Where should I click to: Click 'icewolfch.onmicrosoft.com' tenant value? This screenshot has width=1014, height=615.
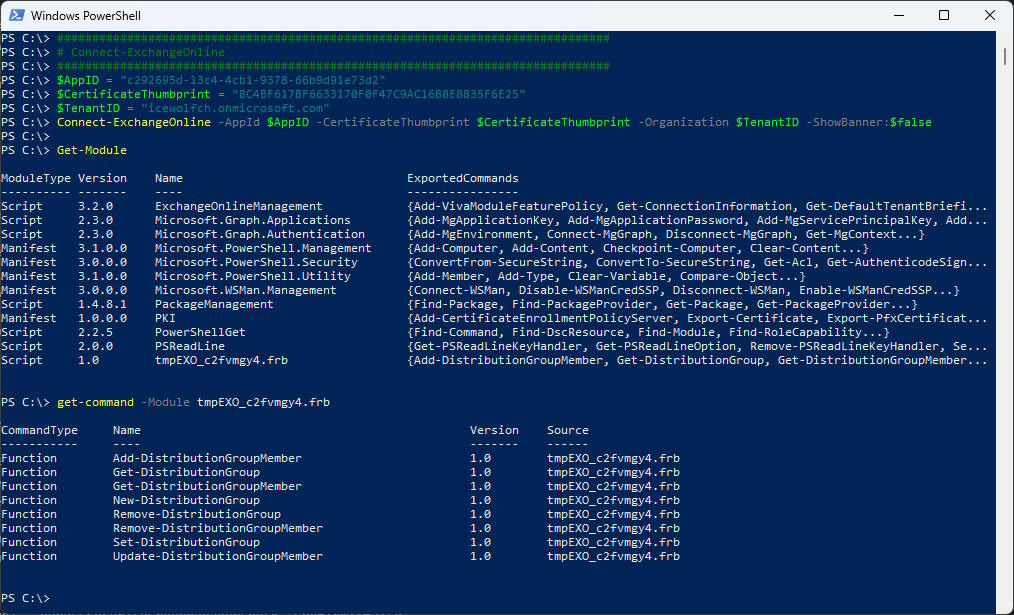point(235,108)
